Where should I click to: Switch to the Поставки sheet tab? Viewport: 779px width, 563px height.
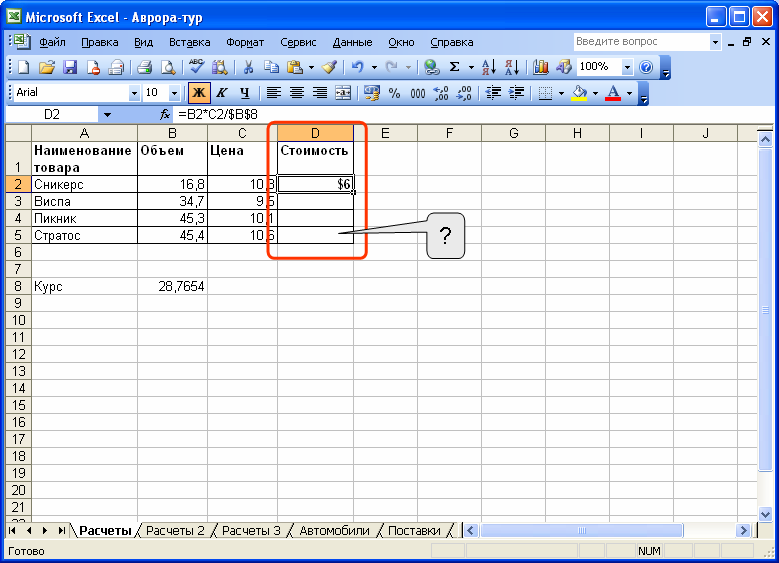(414, 531)
